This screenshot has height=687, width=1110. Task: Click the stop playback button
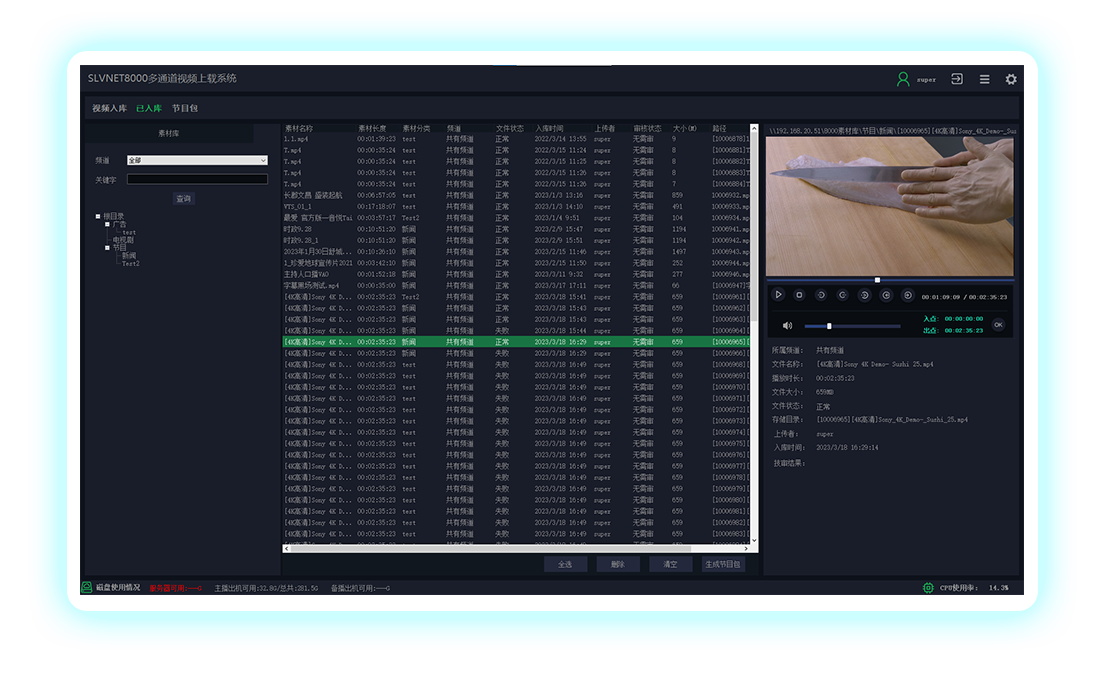click(x=799, y=295)
